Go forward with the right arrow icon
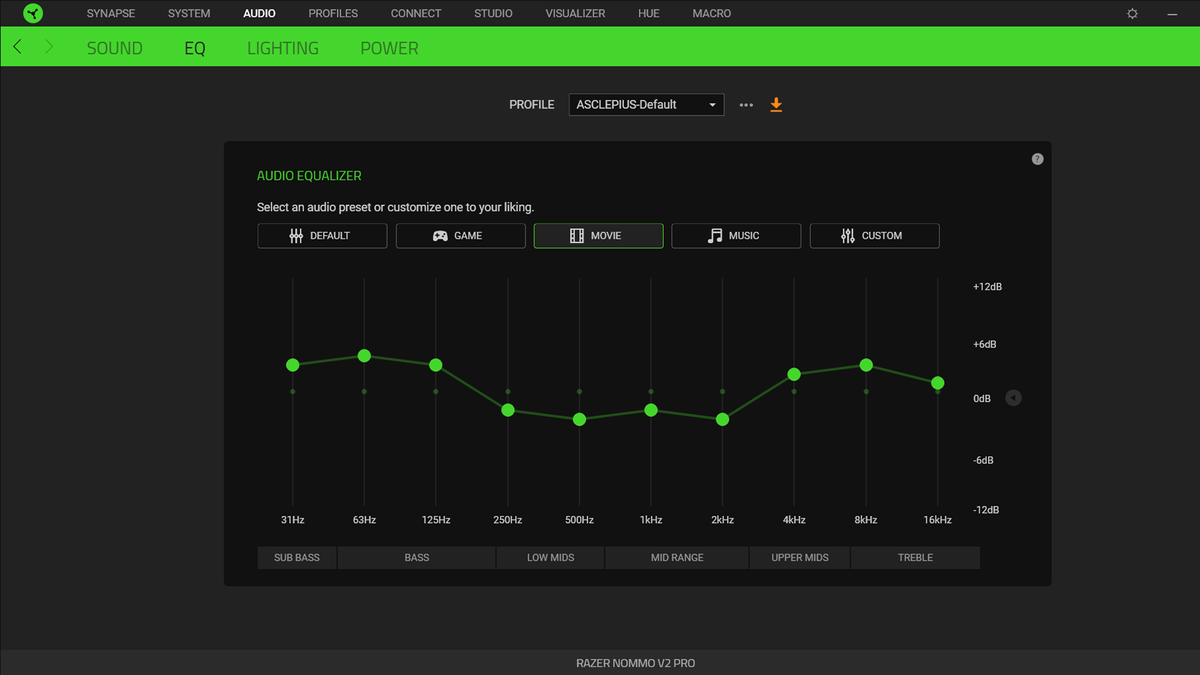Viewport: 1200px width, 675px height. [49, 47]
